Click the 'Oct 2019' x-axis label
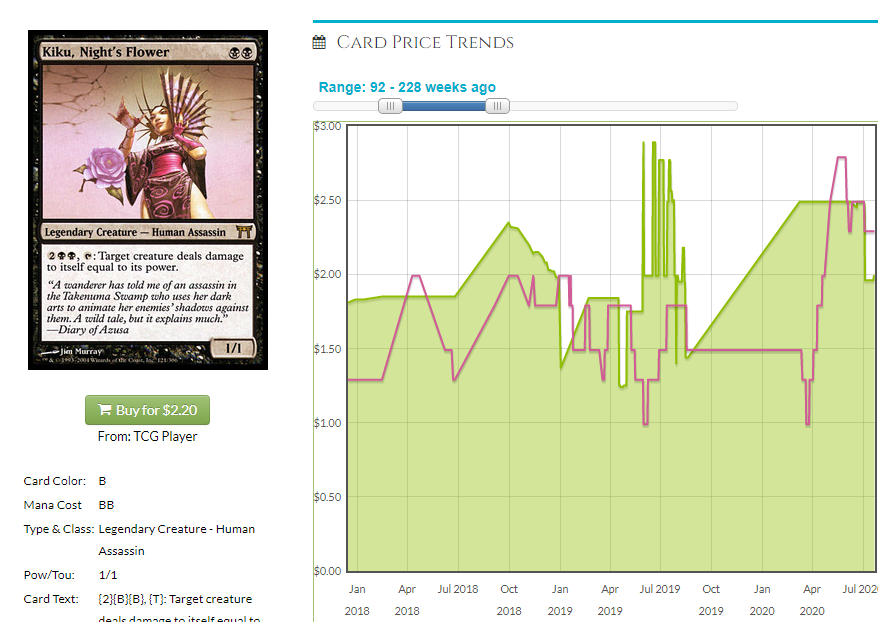Screen dimensions: 878x622 click(711, 600)
